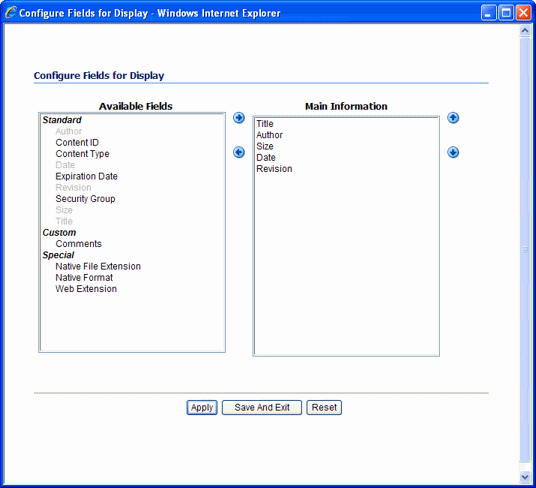Maximize the Internet Explorer window
This screenshot has height=488, width=536.
[x=506, y=13]
